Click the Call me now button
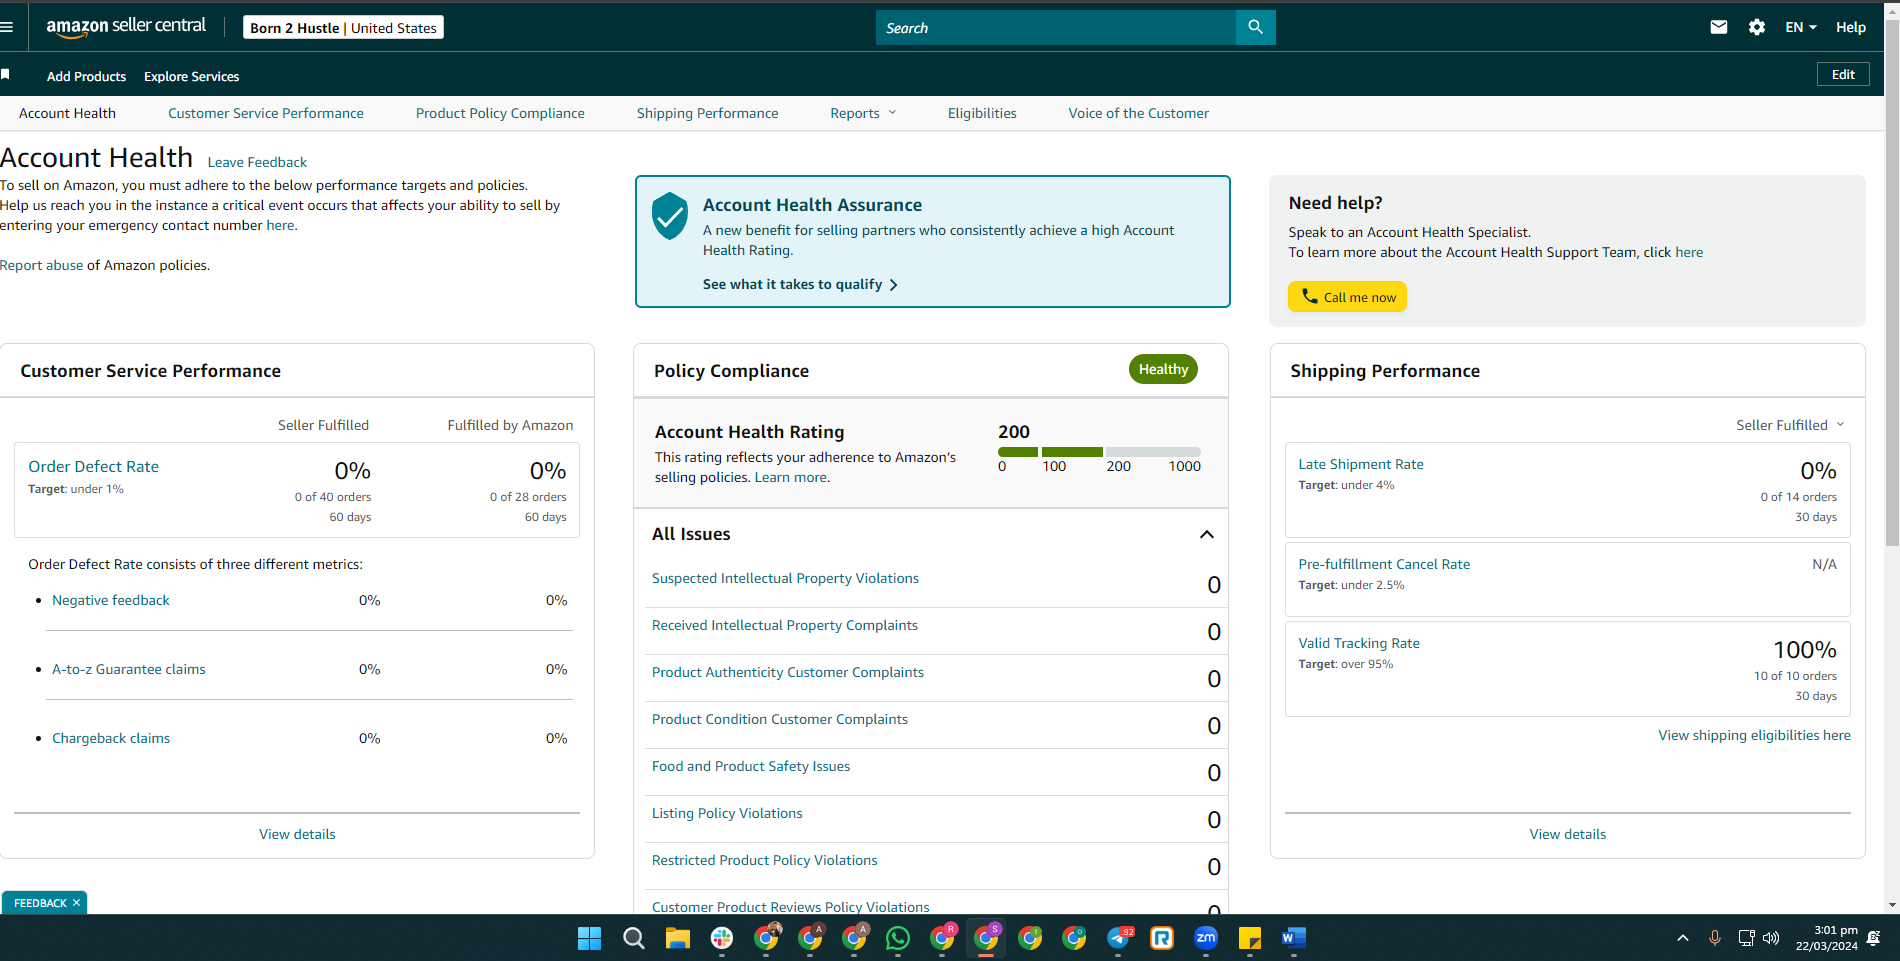 click(1347, 297)
